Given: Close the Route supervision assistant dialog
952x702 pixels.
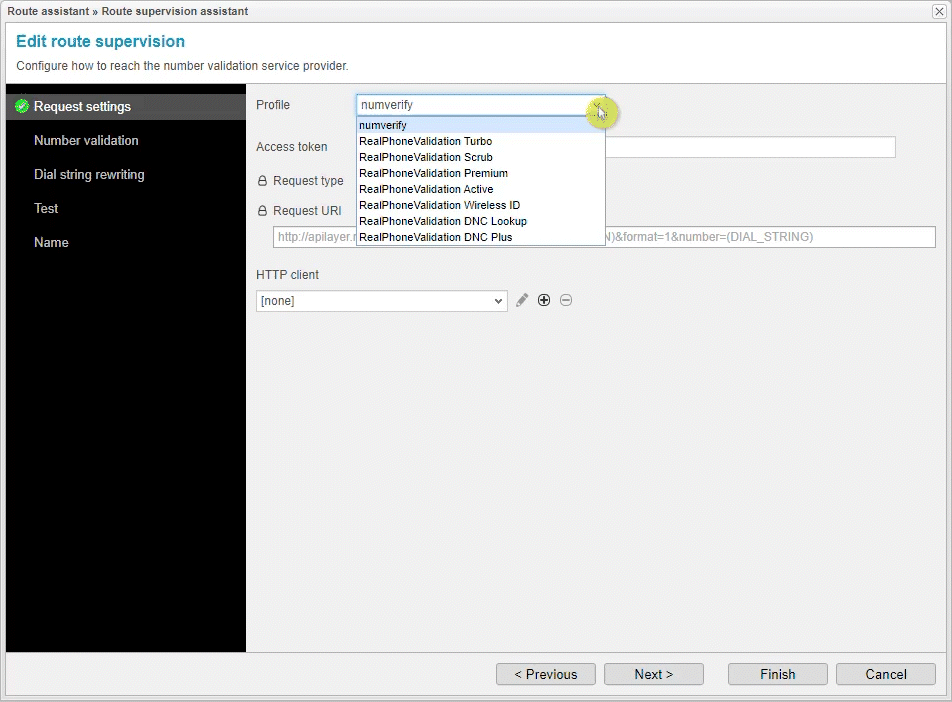Looking at the screenshot, I should click(x=939, y=12).
